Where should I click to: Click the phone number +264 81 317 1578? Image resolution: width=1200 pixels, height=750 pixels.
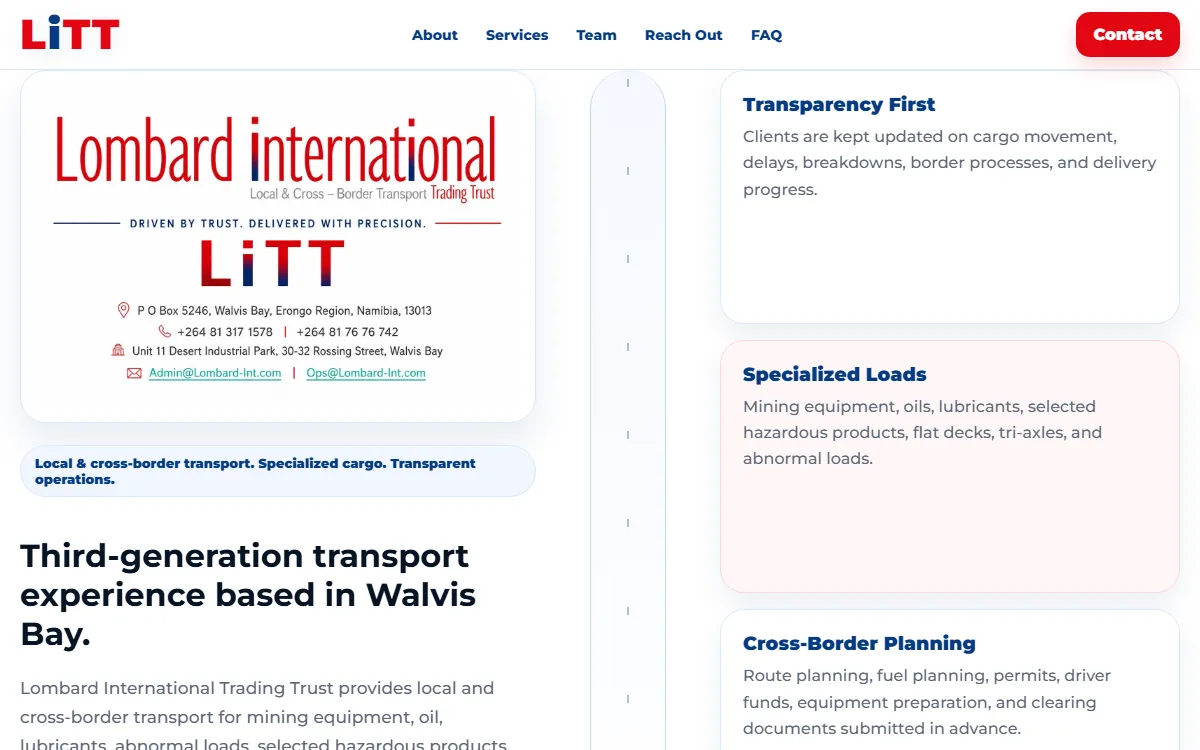point(225,332)
